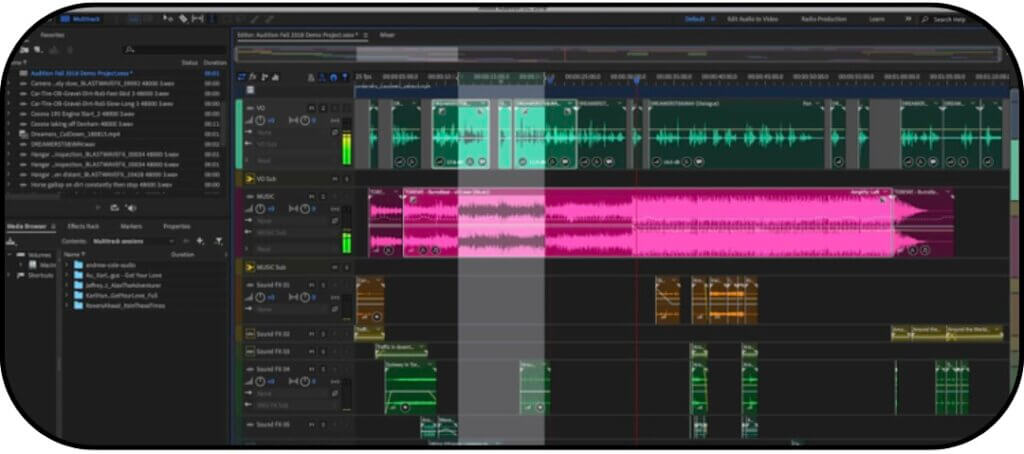Screen dimensions: 1024x454
Task: Open the Contents 'Multitrack sessions' dropdown
Action: tap(133, 241)
